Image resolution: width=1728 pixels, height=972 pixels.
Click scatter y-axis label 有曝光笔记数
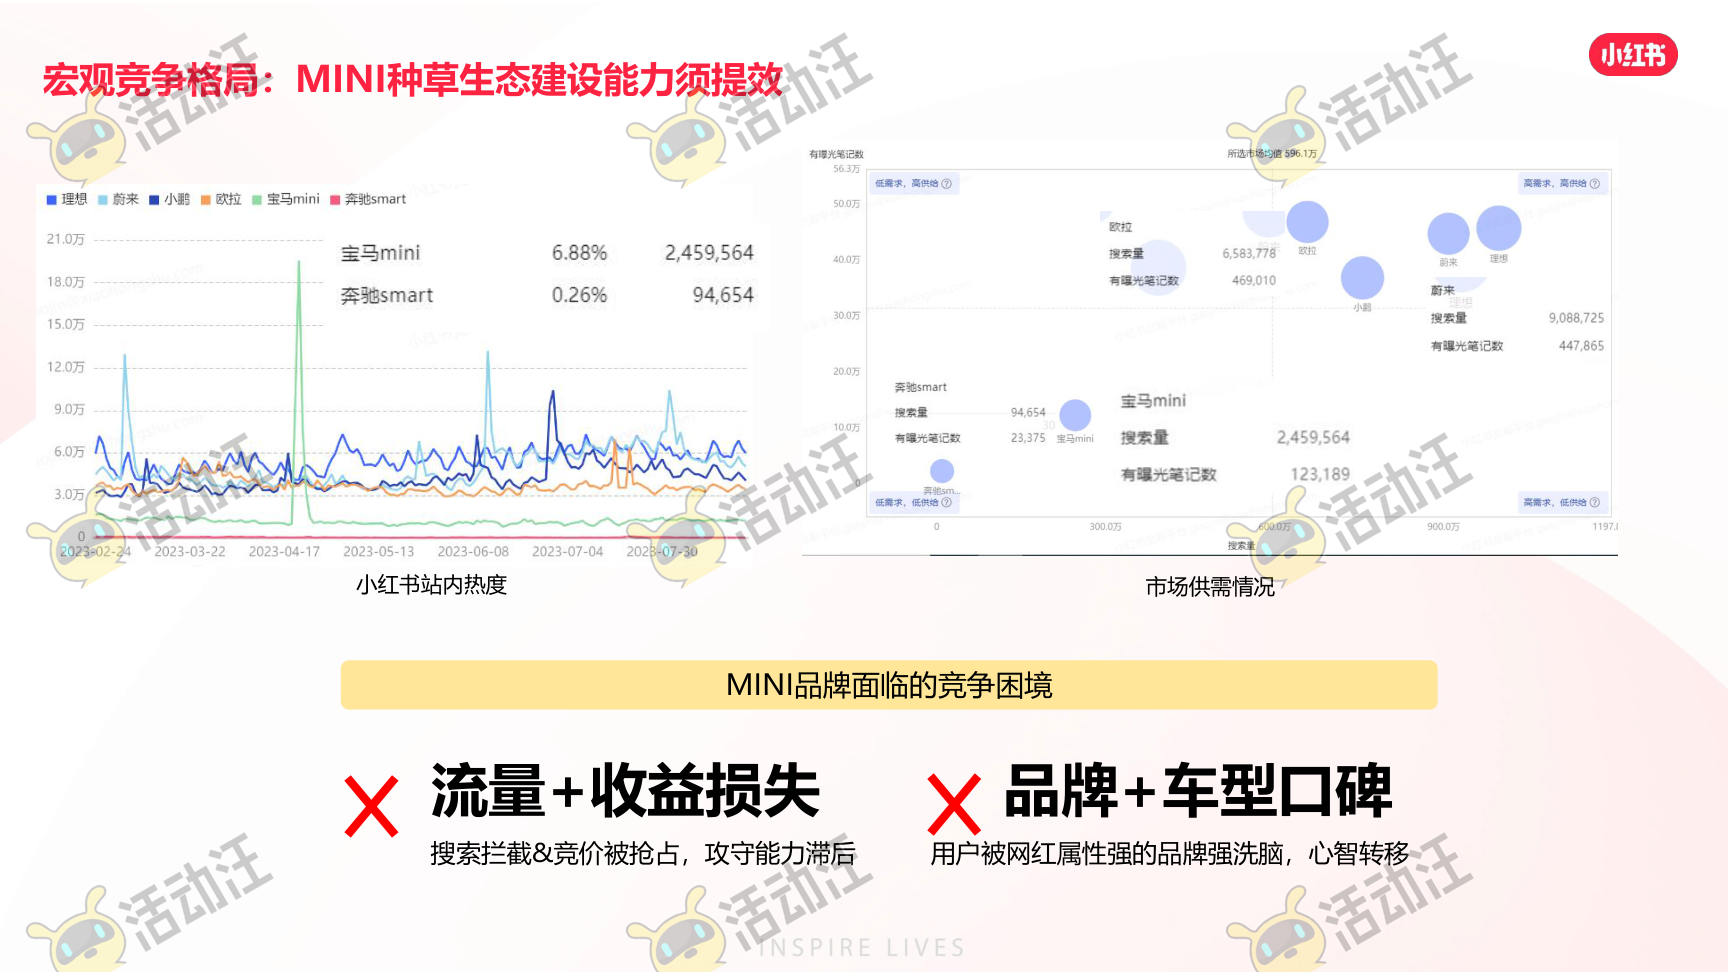click(x=836, y=154)
